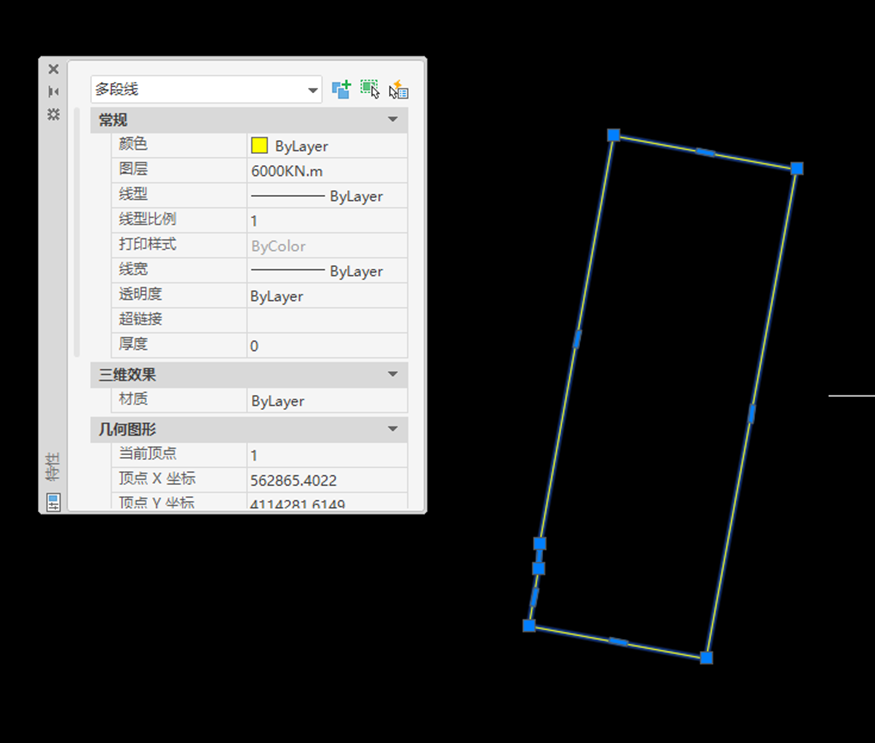Collapse the 常规 section
The height and width of the screenshot is (743, 875).
[x=393, y=119]
